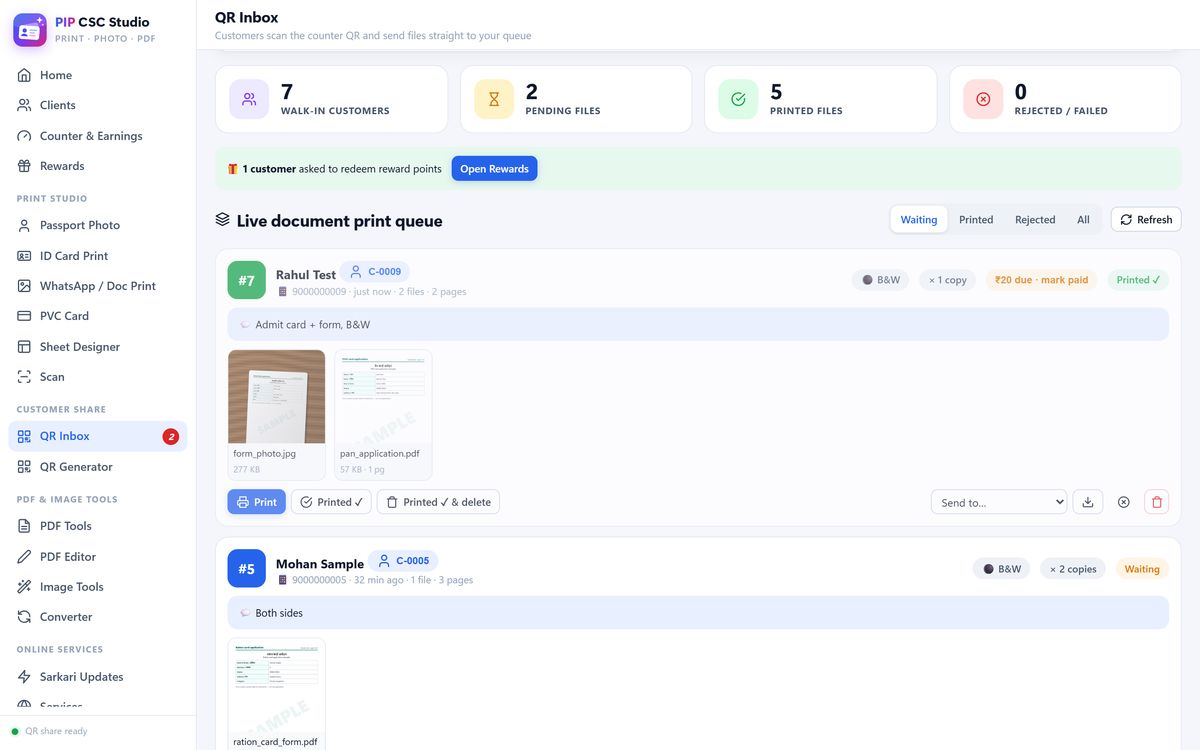Print Rahul Test's documents

tap(257, 502)
